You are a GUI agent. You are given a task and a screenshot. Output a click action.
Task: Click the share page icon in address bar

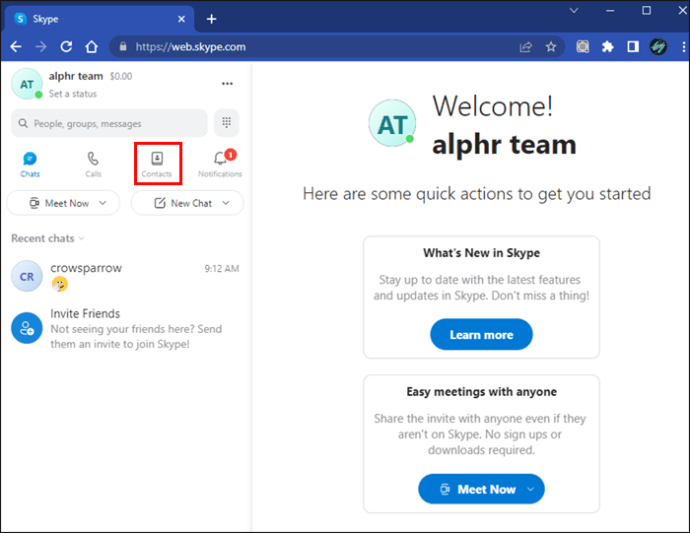(526, 47)
